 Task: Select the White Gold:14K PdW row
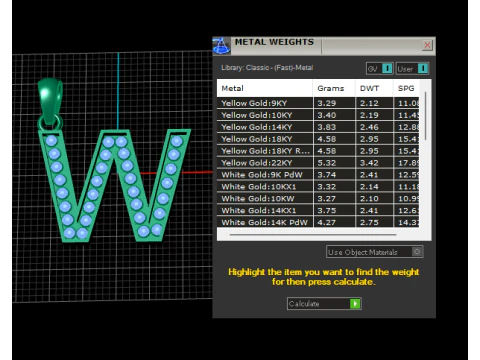coord(318,222)
